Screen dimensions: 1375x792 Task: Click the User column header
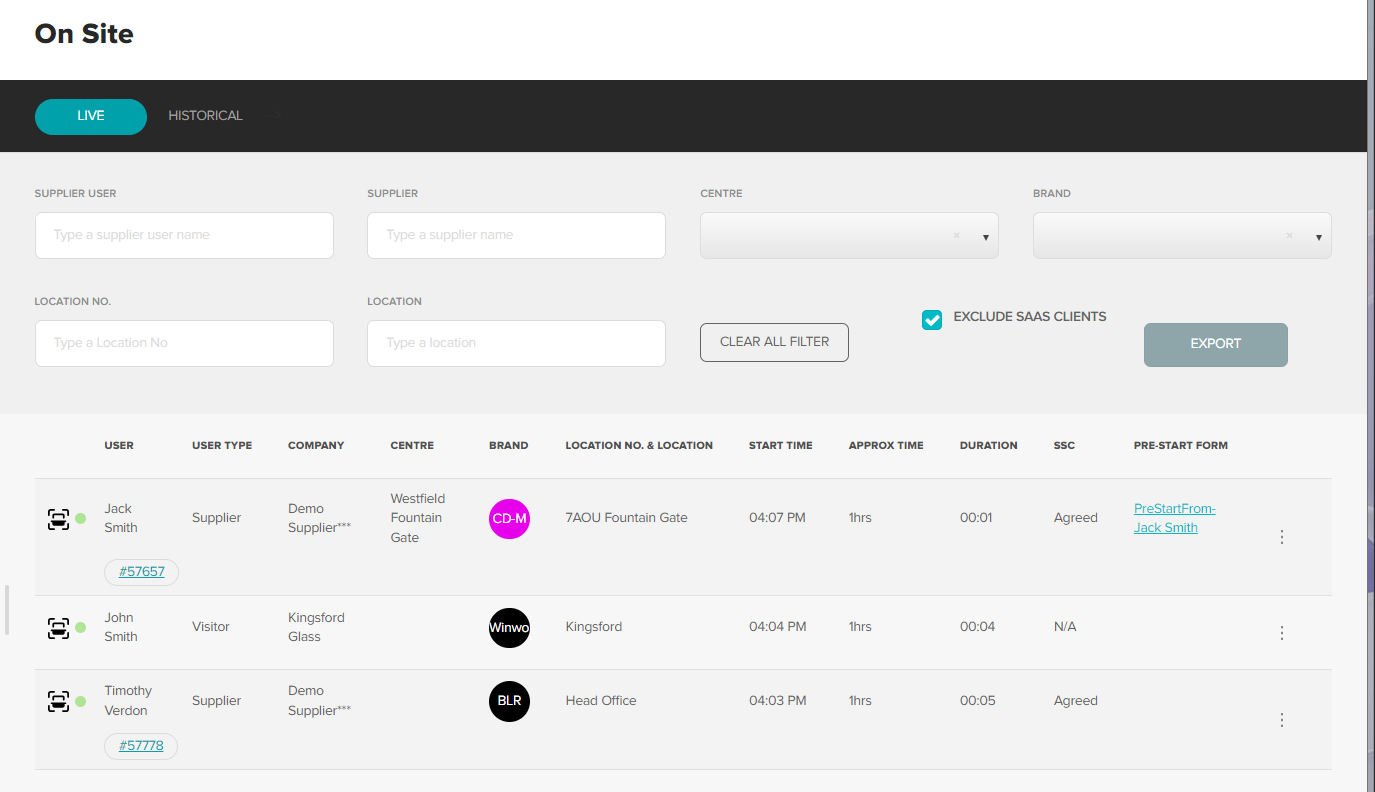(119, 446)
